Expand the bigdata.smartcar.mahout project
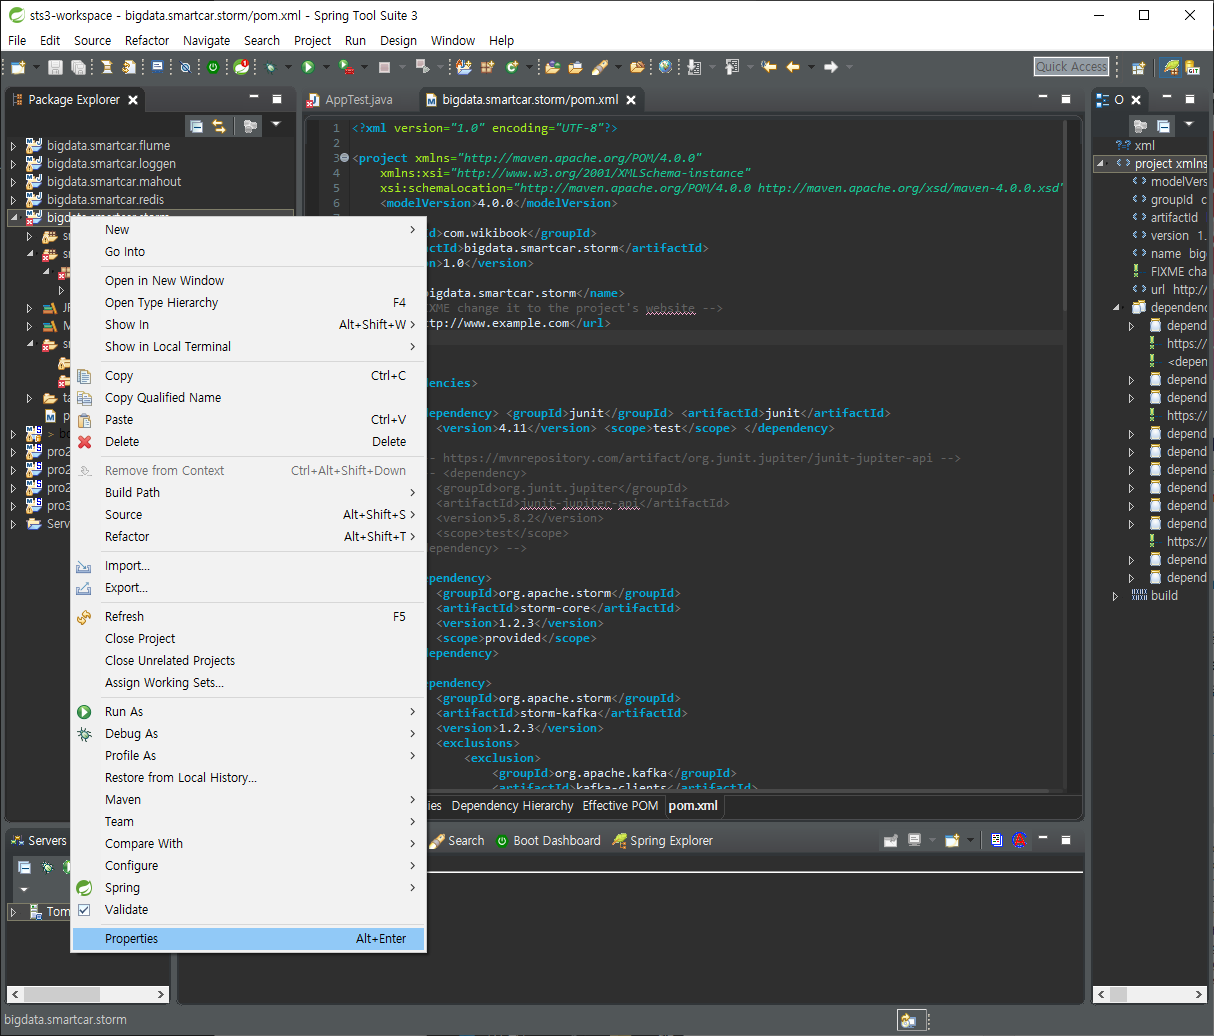 click(13, 182)
